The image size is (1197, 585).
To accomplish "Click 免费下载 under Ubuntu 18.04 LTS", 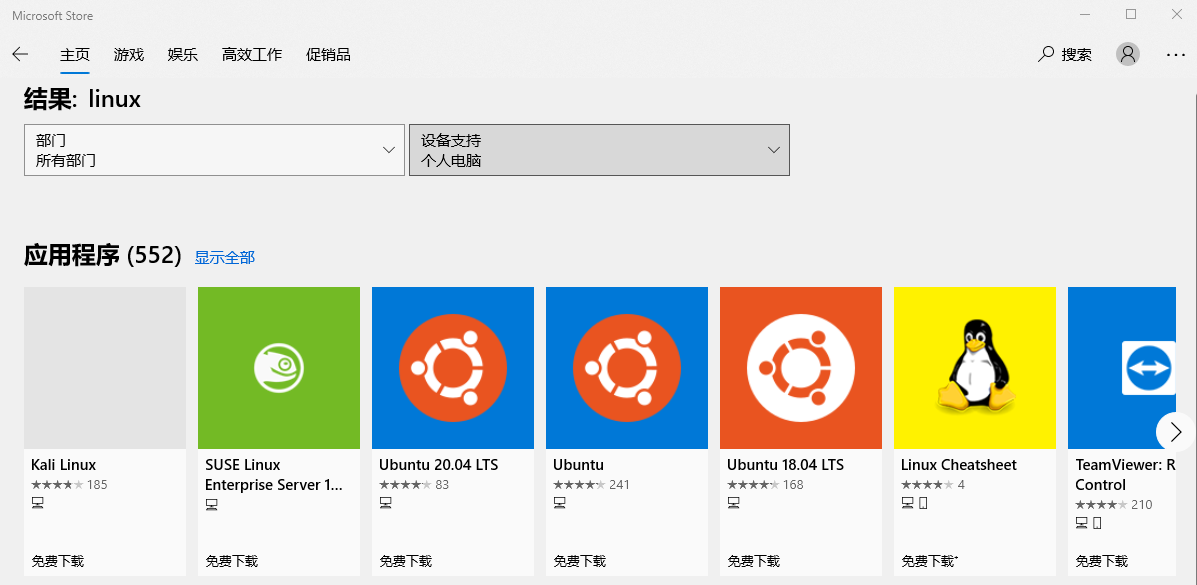I will point(754,561).
